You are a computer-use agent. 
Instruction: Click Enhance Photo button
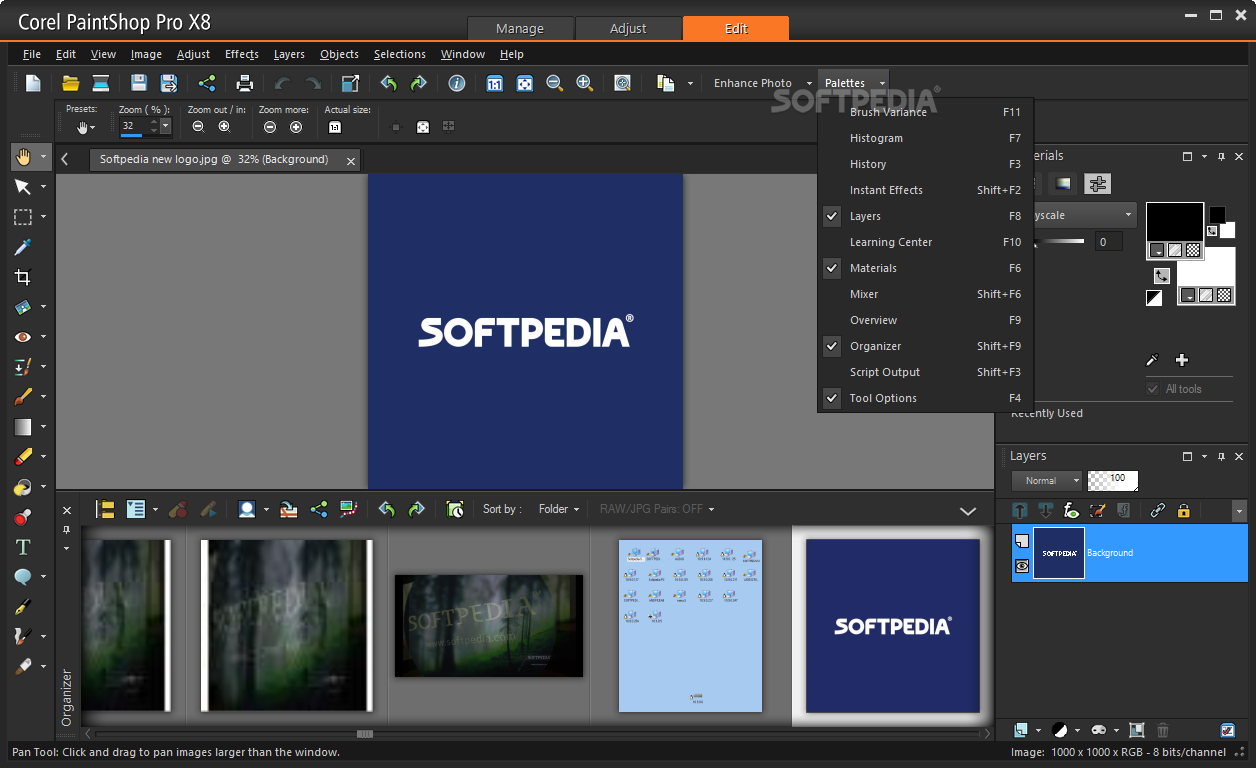click(752, 83)
